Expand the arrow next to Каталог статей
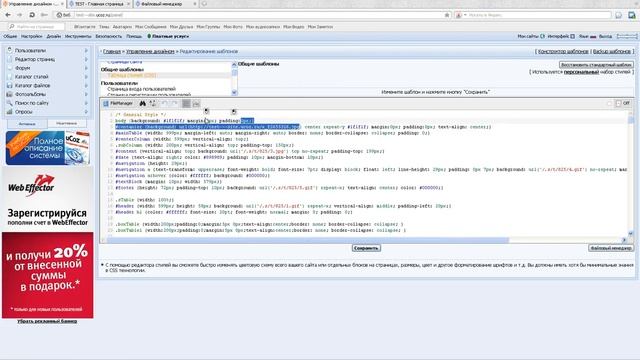 point(86,77)
